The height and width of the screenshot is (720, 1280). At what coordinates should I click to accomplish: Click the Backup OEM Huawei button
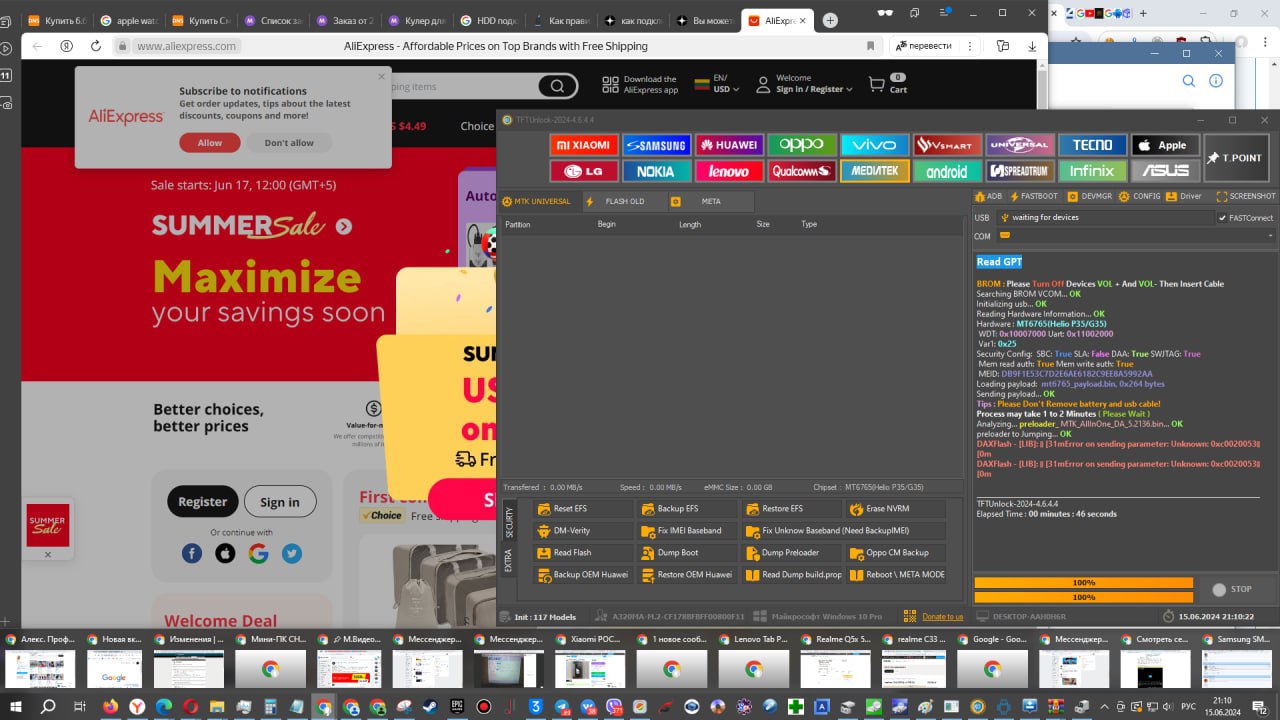(583, 575)
